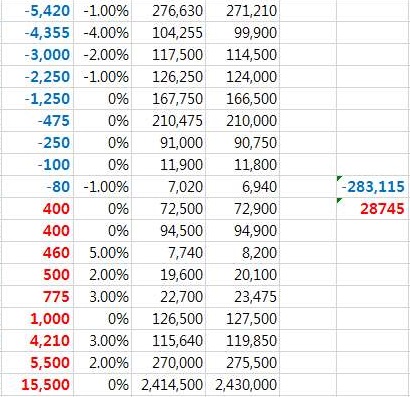
Task: Click 0% in the 2,414,500 row
Action: pos(102,385)
